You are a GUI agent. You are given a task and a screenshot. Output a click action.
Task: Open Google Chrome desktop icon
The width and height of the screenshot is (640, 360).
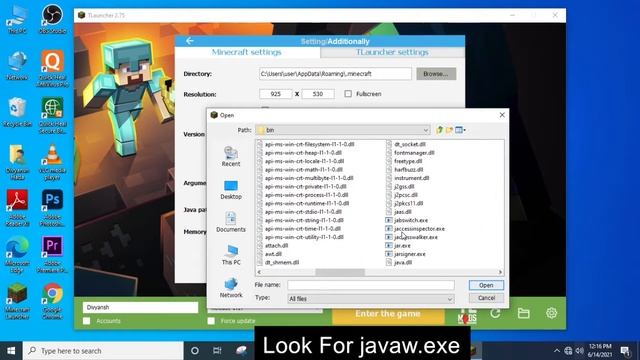(52, 301)
